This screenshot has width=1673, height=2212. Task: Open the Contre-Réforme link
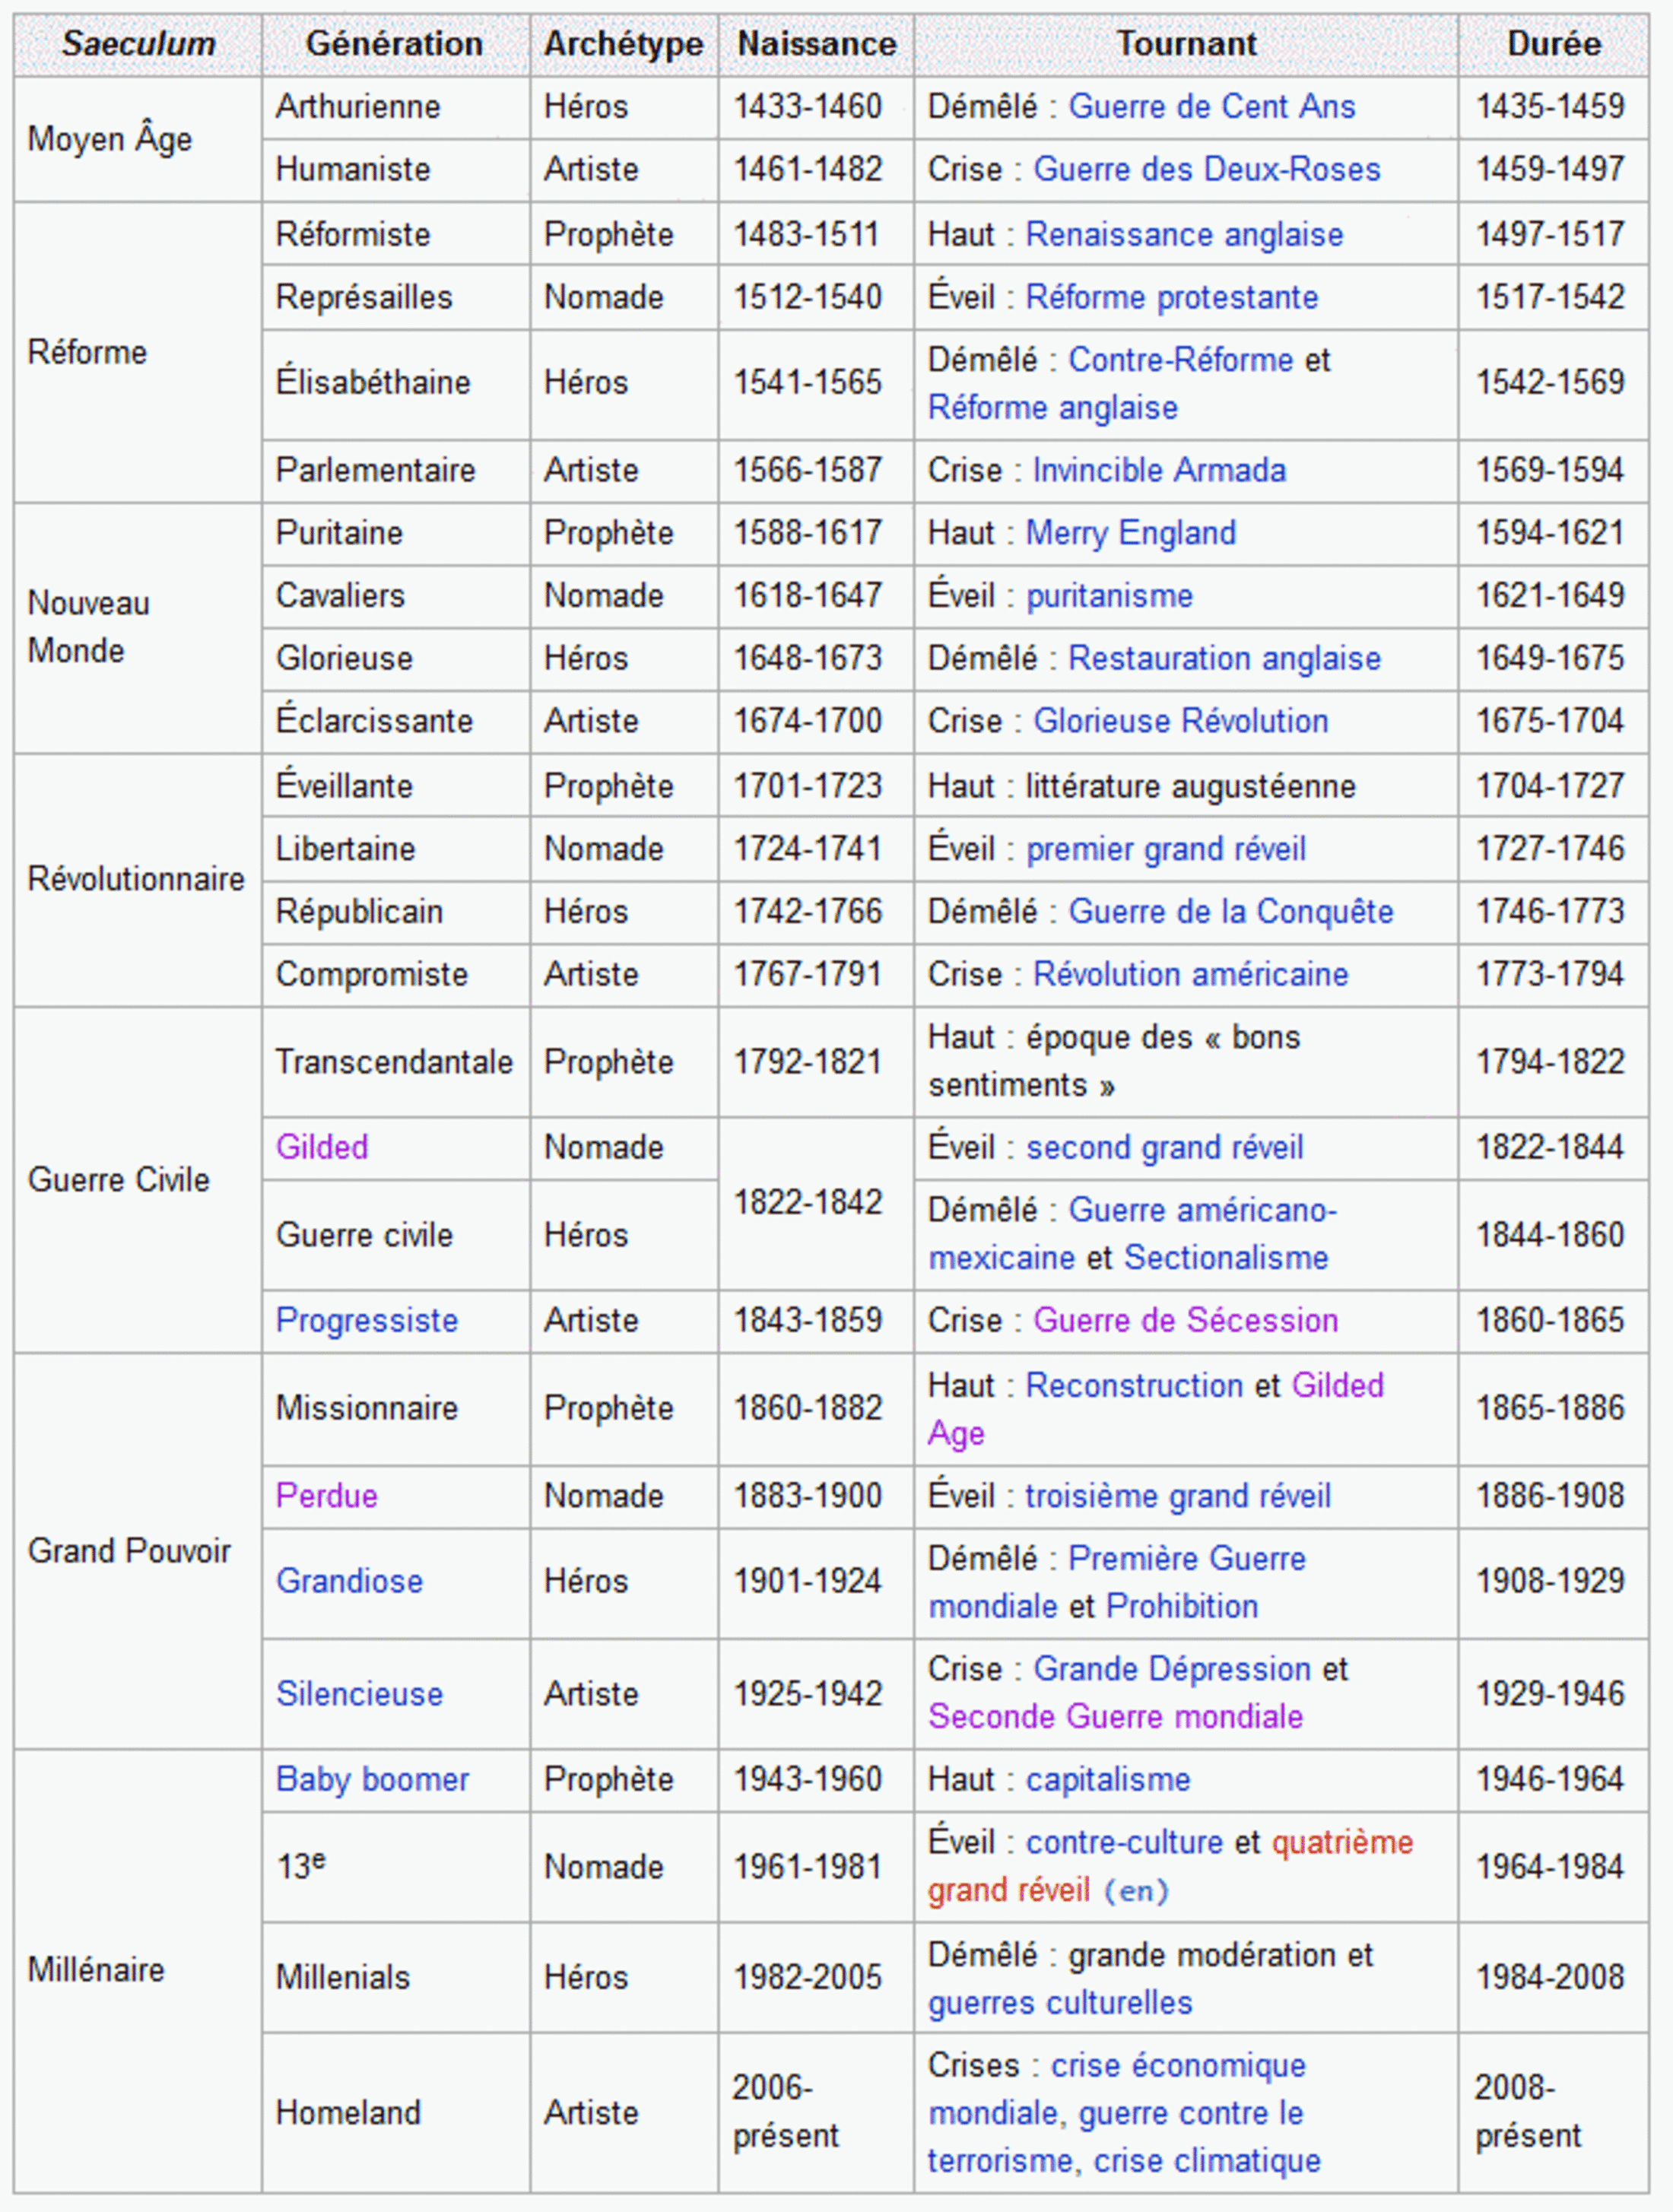1180,360
